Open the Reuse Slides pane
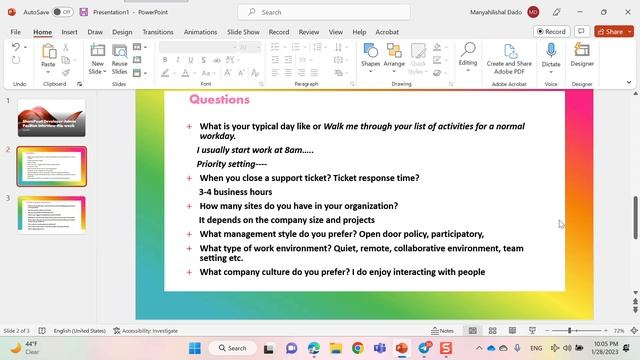 120,59
